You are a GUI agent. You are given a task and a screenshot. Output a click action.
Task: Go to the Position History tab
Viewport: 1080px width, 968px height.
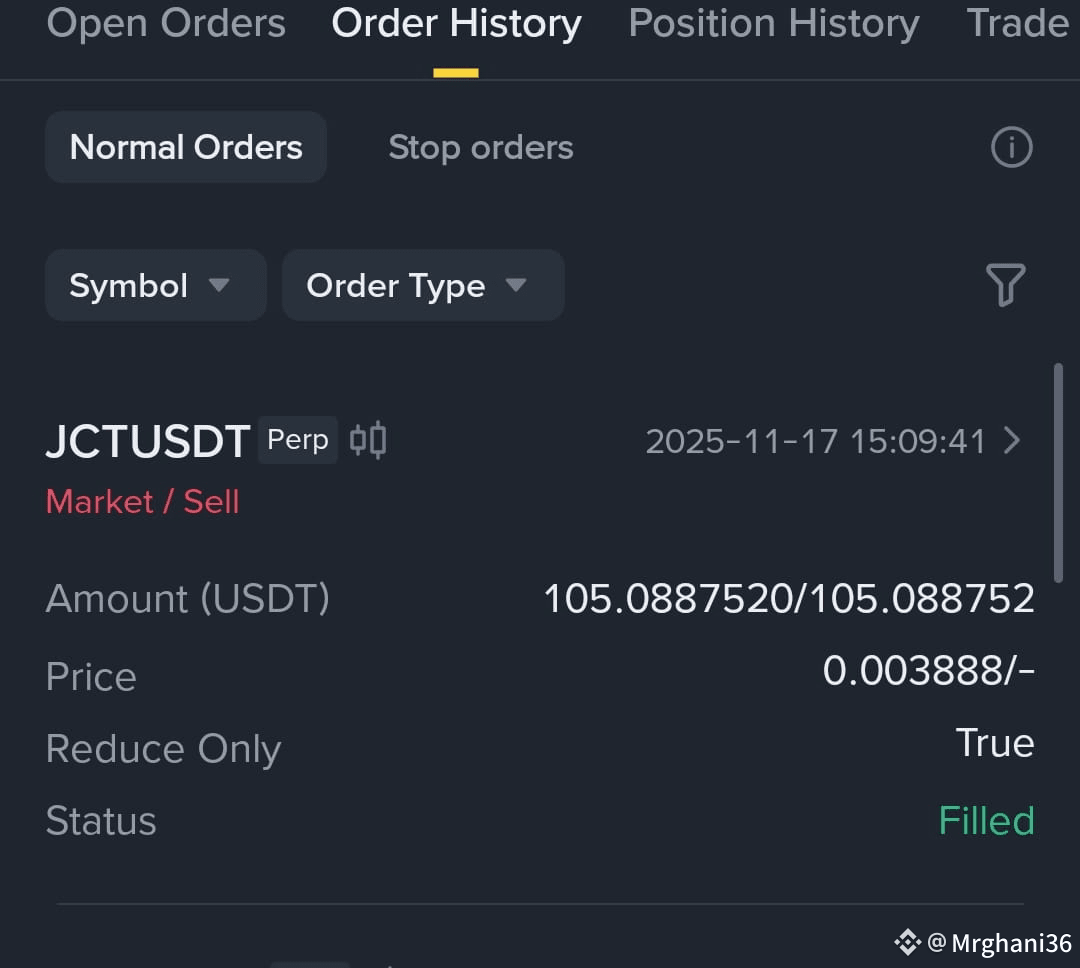[x=773, y=23]
